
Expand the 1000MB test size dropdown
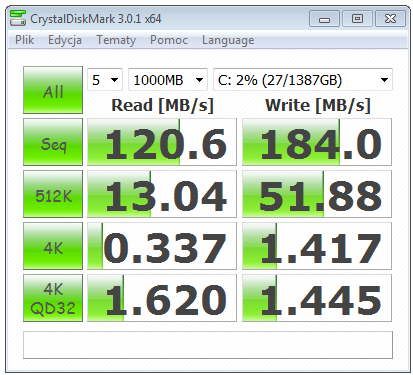[x=168, y=80]
